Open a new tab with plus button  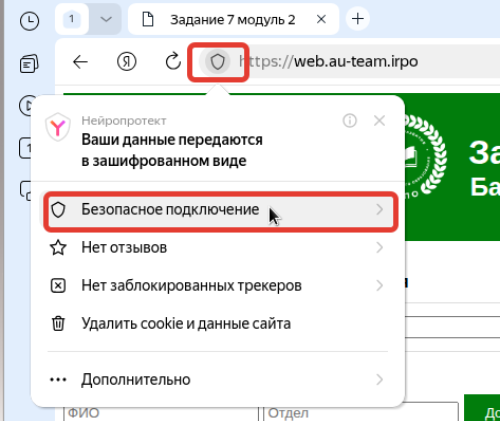[x=358, y=19]
